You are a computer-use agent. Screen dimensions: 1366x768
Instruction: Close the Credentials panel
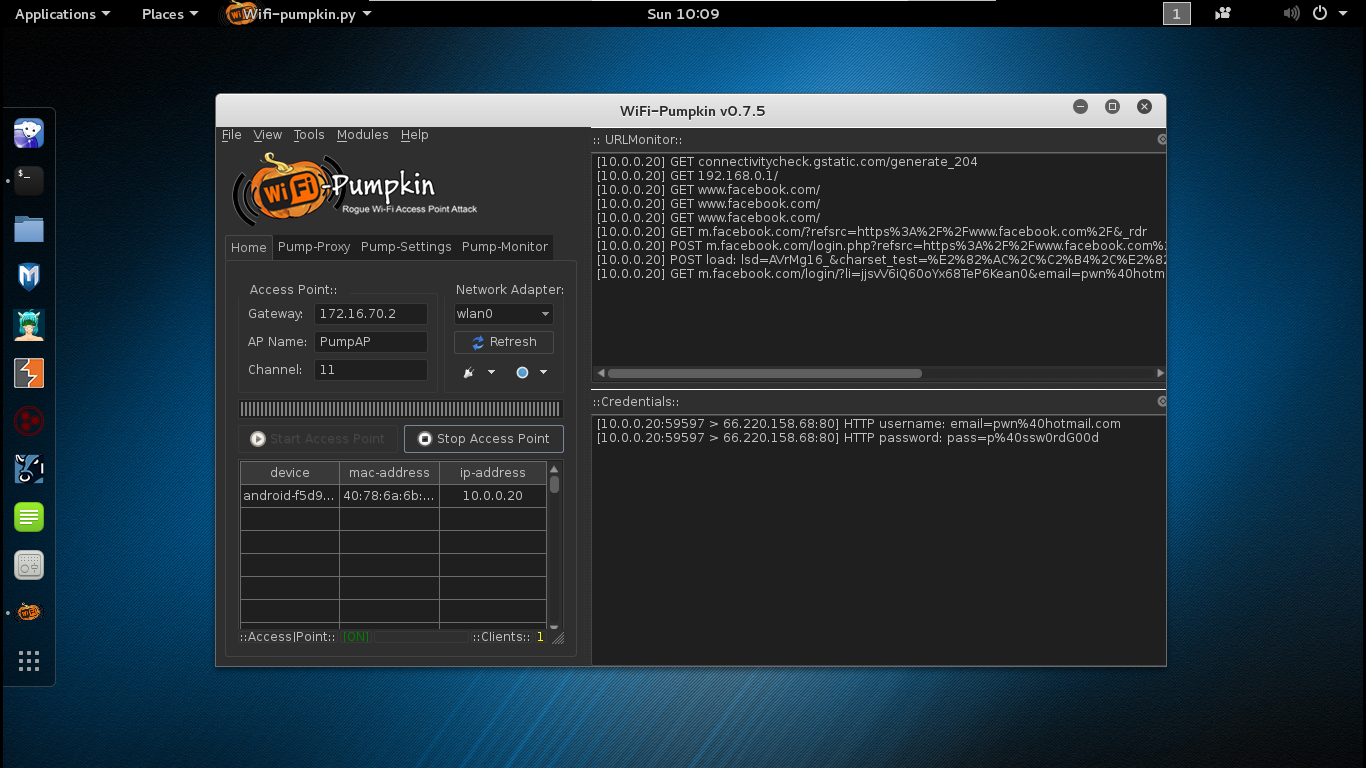coord(1161,401)
